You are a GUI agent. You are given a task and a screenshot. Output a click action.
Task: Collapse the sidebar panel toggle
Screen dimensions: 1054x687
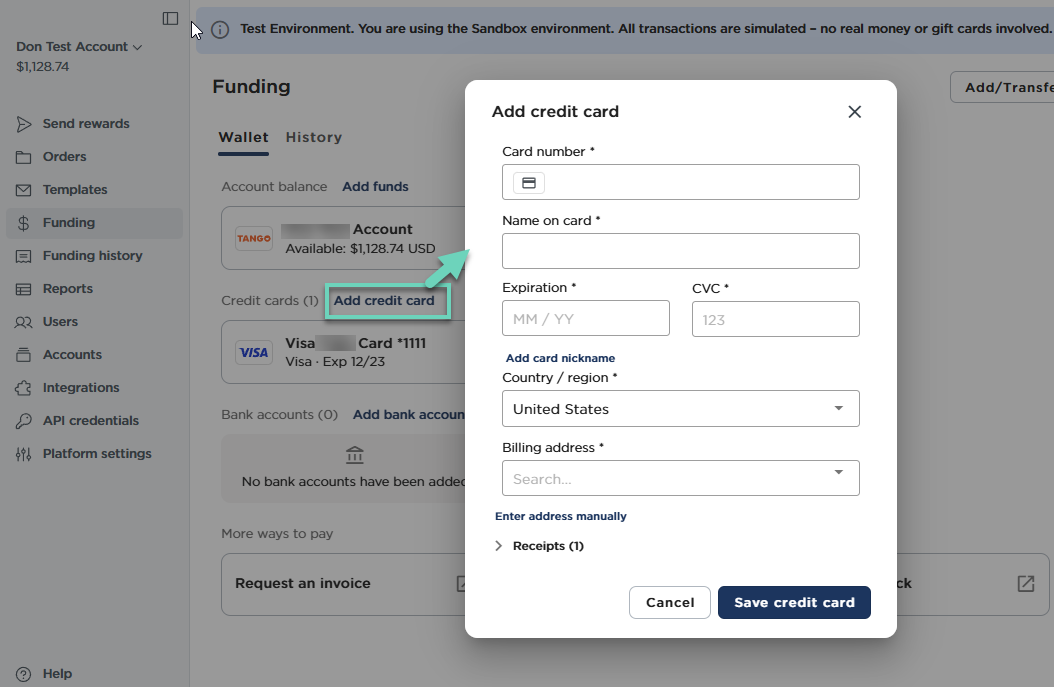170,18
